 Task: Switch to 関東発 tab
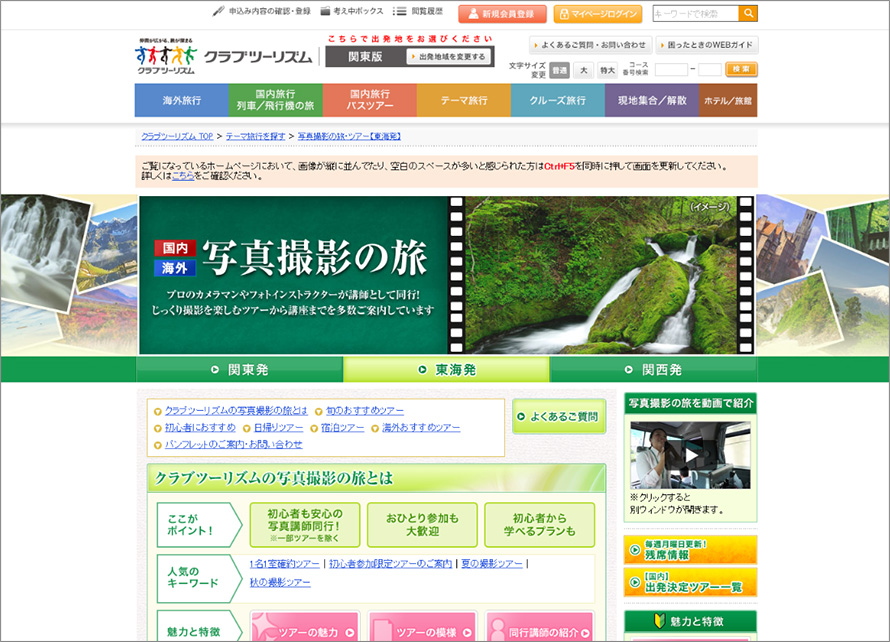[240, 370]
